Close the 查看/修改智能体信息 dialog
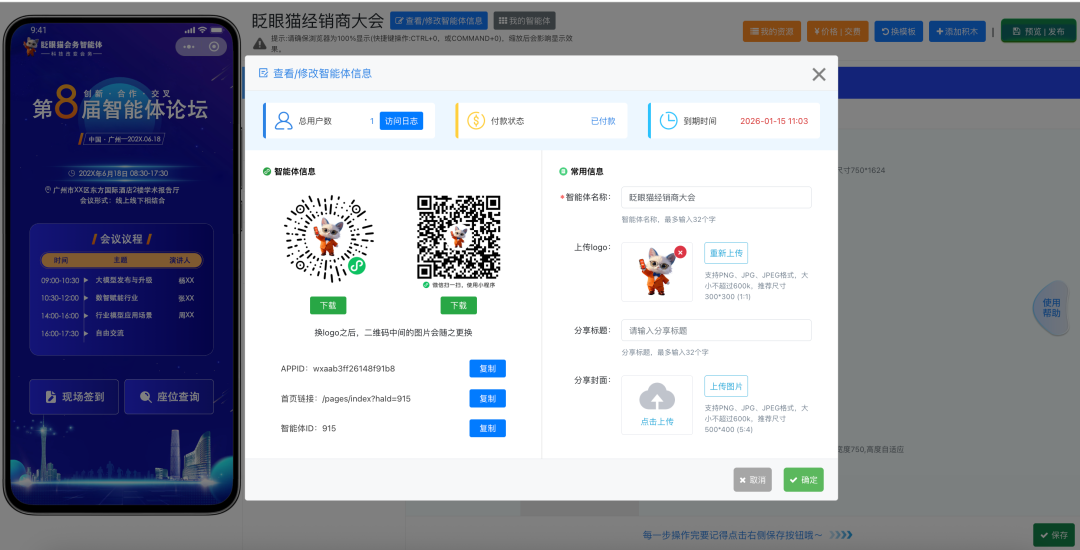This screenshot has width=1080, height=550. point(818,74)
